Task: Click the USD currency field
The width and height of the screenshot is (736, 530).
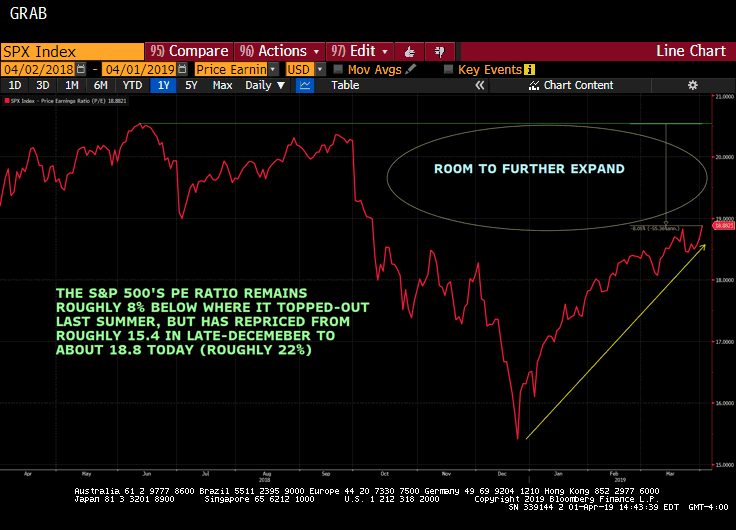Action: tap(300, 69)
